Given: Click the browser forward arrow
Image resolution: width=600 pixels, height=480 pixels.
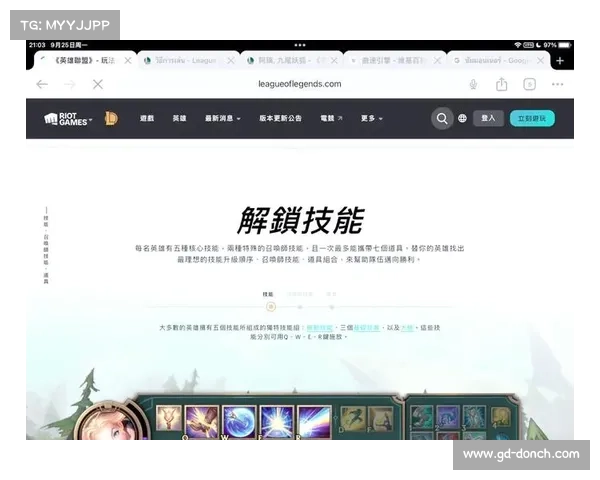Looking at the screenshot, I should coord(70,84).
